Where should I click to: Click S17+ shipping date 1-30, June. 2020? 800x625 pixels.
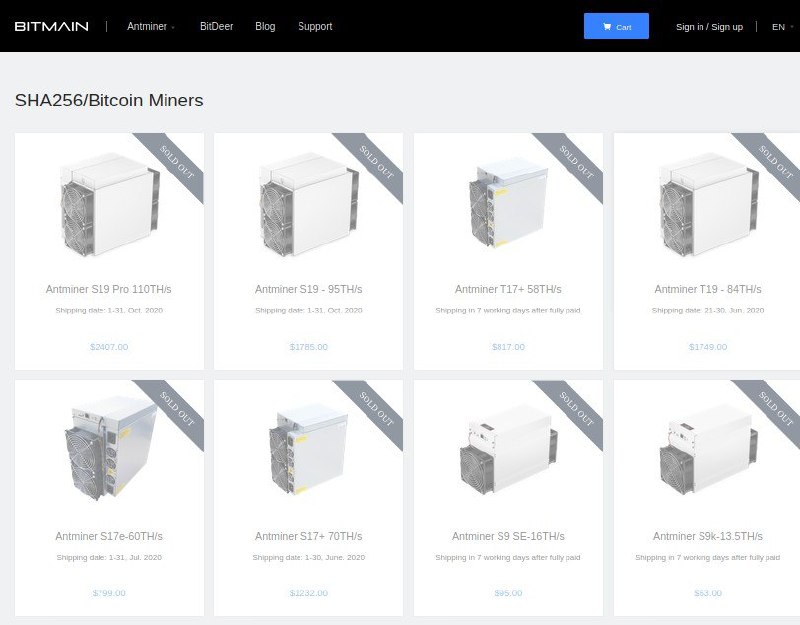click(309, 557)
